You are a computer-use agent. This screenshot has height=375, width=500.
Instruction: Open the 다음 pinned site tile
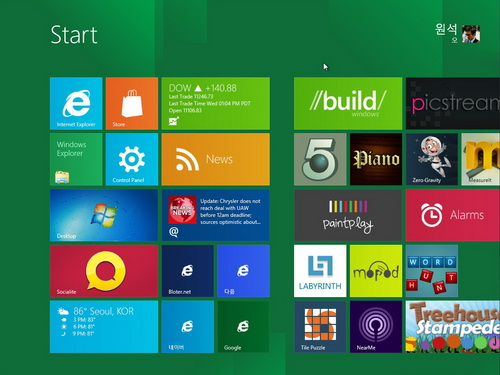point(244,271)
